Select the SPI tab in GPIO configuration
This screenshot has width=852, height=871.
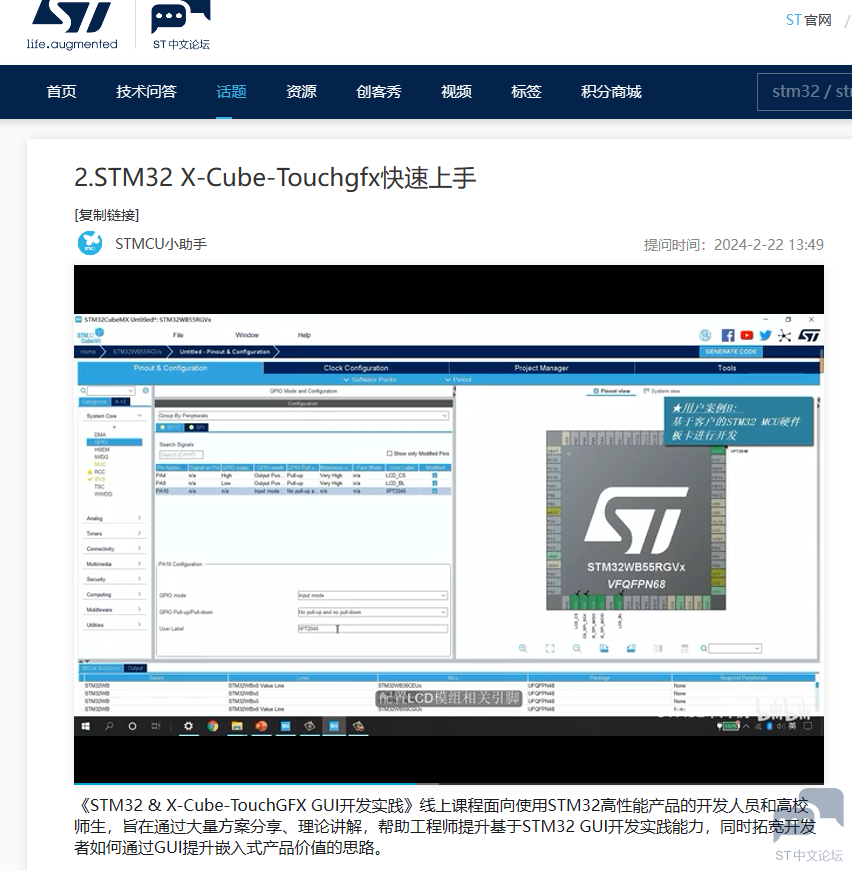[197, 427]
